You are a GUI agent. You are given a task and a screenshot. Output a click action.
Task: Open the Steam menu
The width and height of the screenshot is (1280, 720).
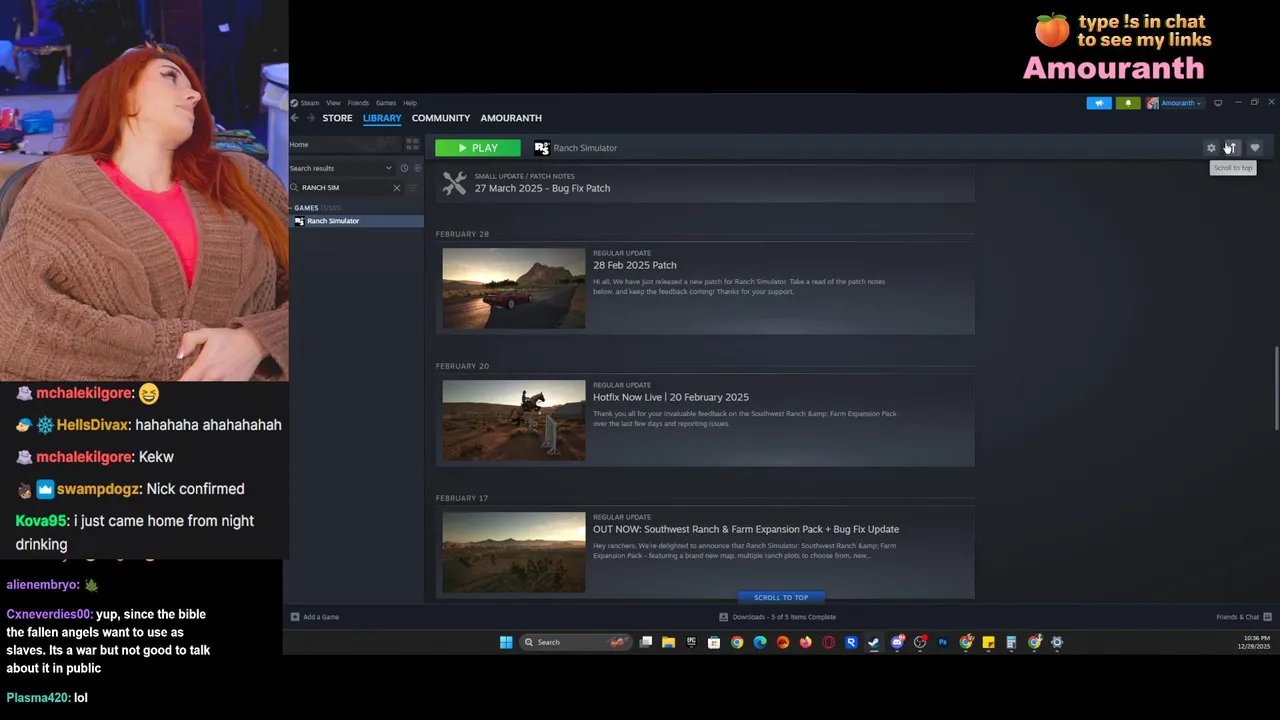pyautogui.click(x=310, y=103)
